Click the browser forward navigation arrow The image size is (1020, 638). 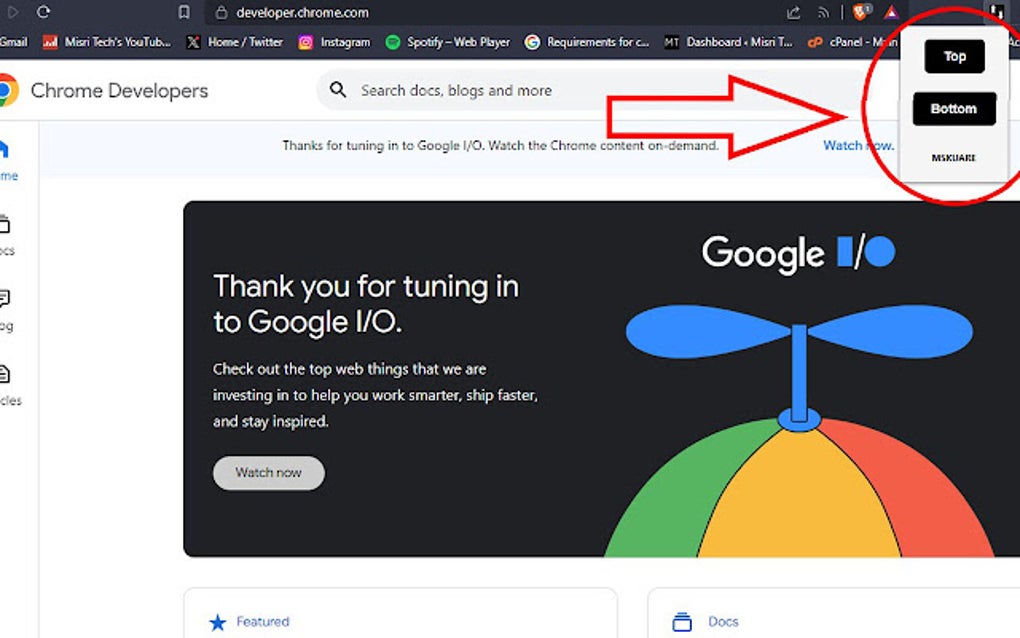(12, 12)
